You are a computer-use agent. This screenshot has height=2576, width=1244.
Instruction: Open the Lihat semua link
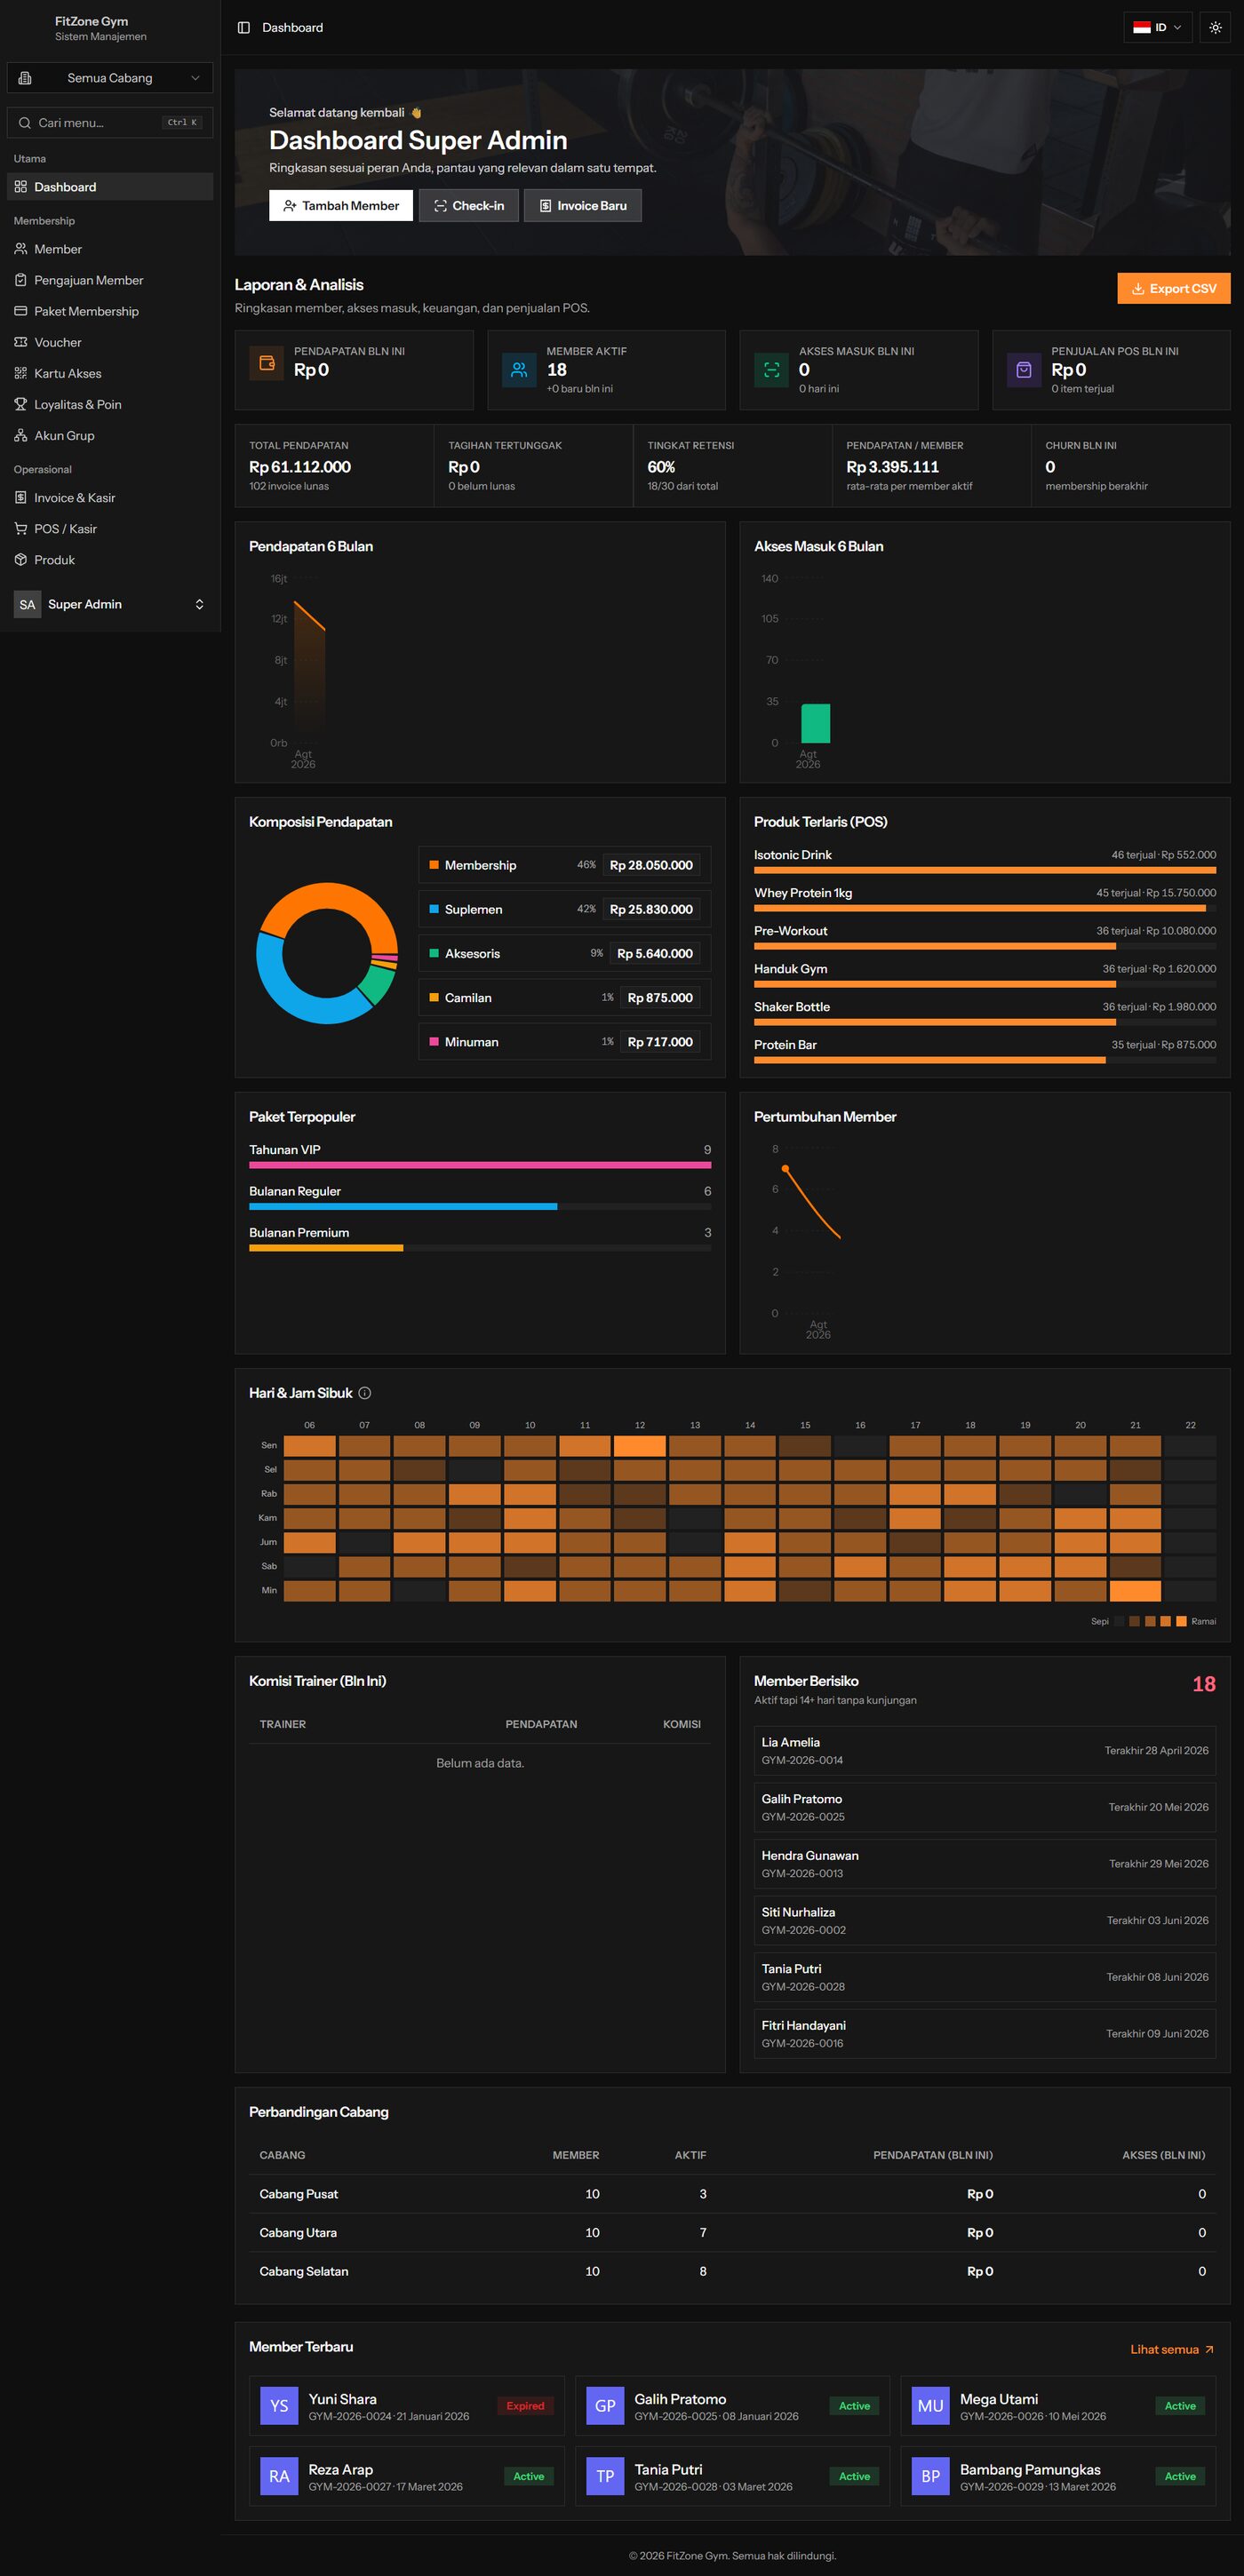(1172, 2349)
